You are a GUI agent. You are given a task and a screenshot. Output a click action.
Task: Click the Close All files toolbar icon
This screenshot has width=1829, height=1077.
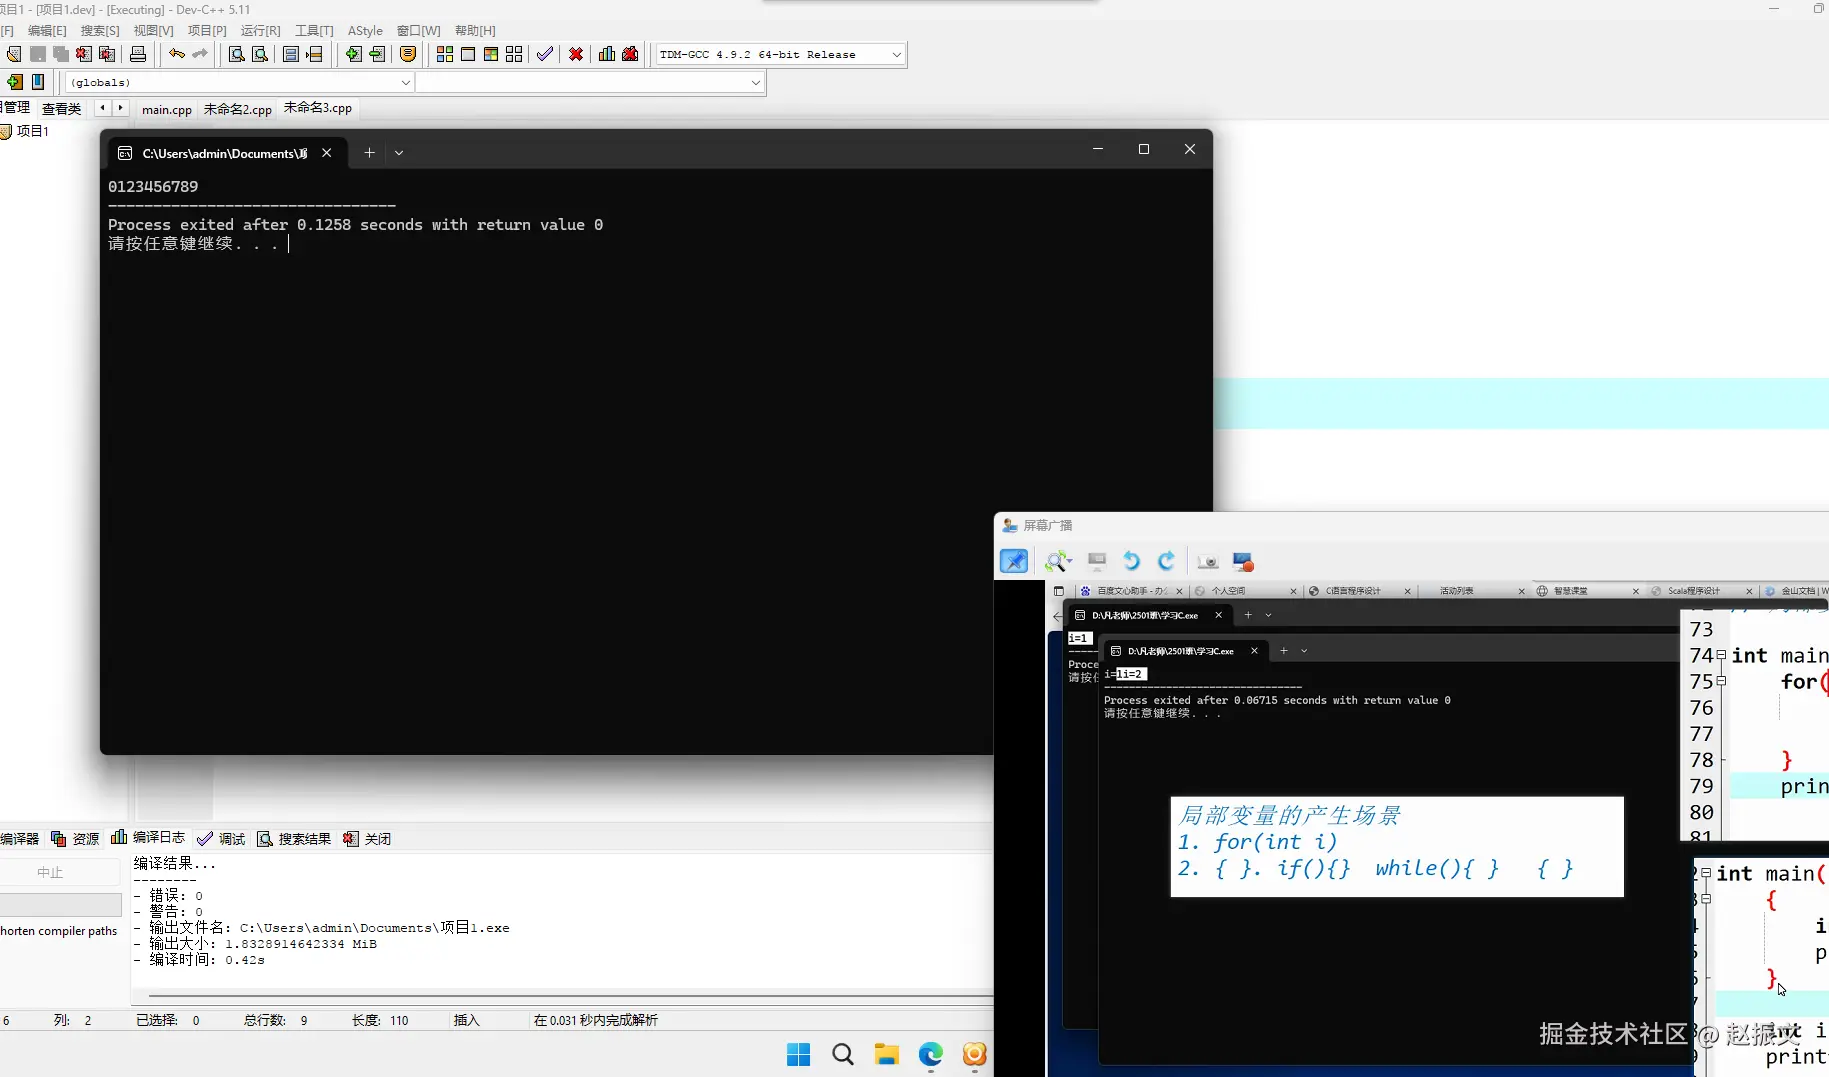pos(107,54)
